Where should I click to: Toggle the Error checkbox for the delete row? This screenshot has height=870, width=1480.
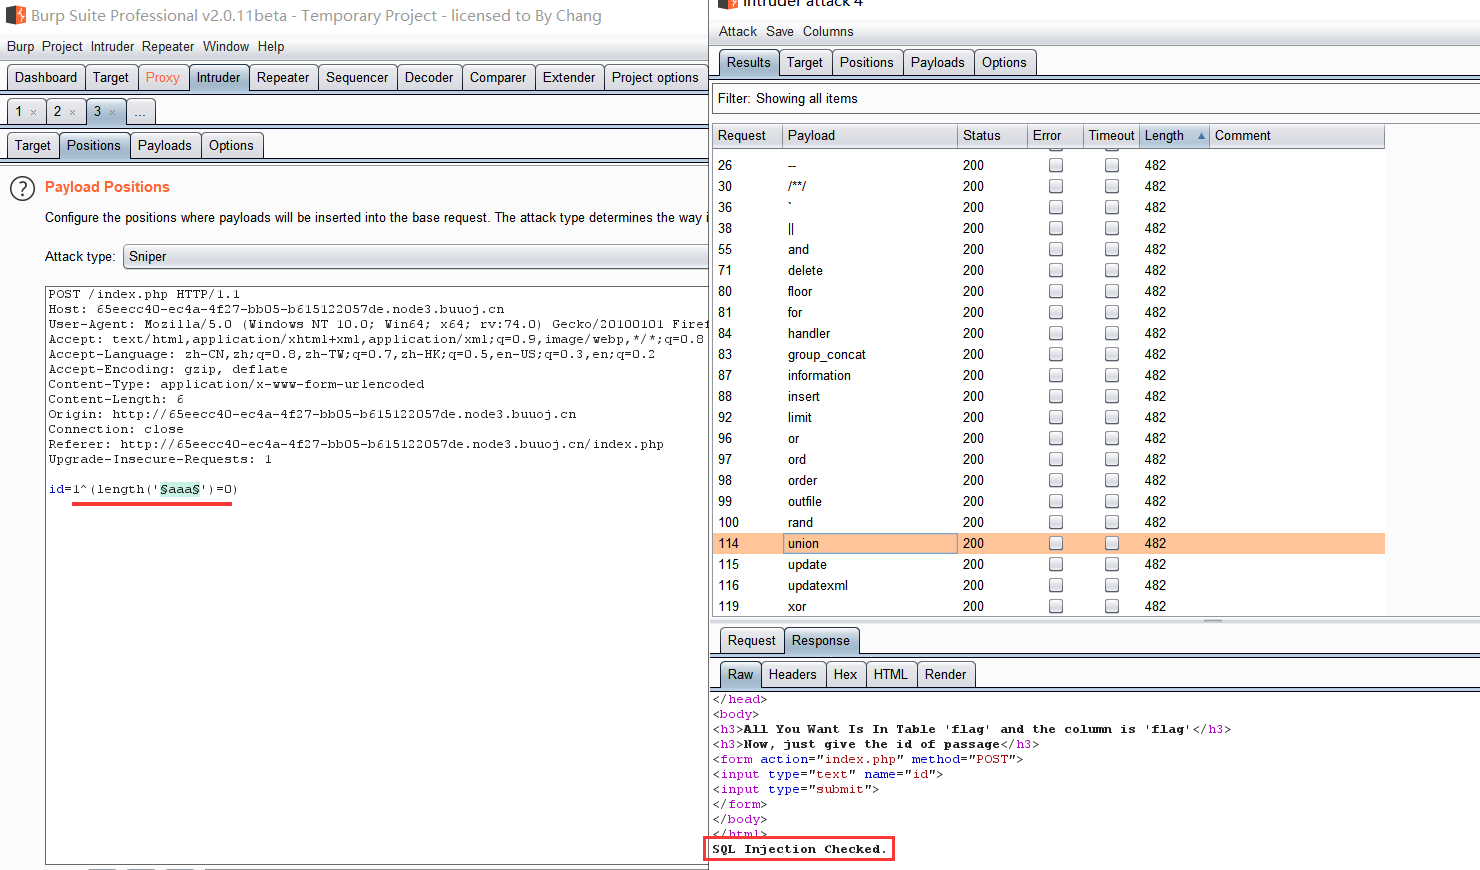click(1056, 270)
